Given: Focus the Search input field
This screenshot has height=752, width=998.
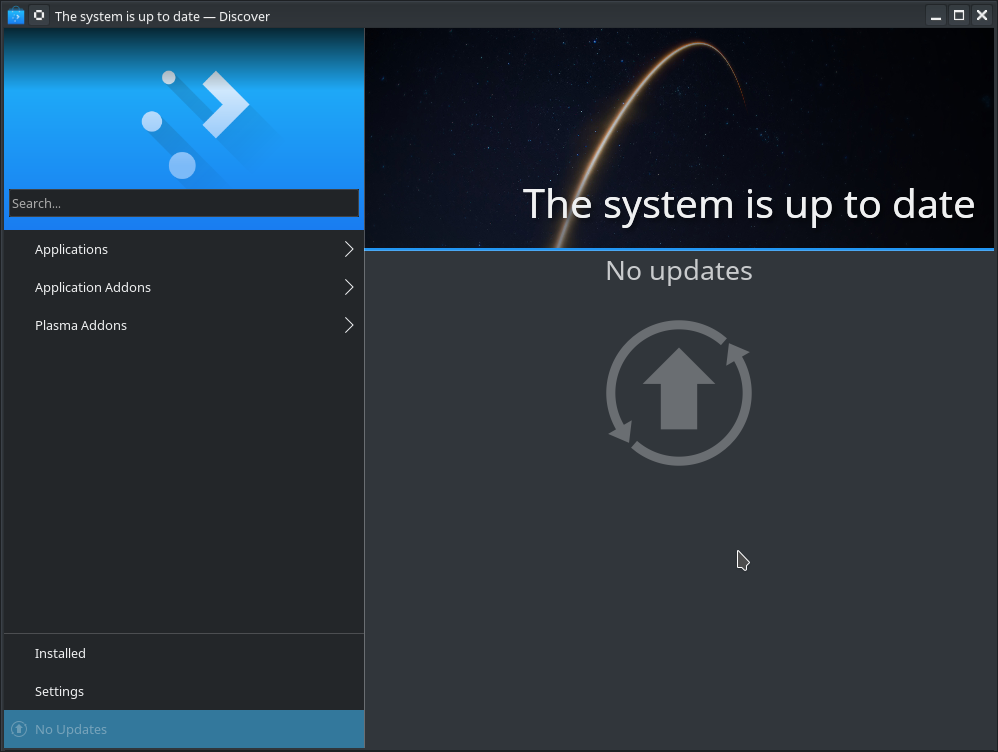Looking at the screenshot, I should [184, 203].
